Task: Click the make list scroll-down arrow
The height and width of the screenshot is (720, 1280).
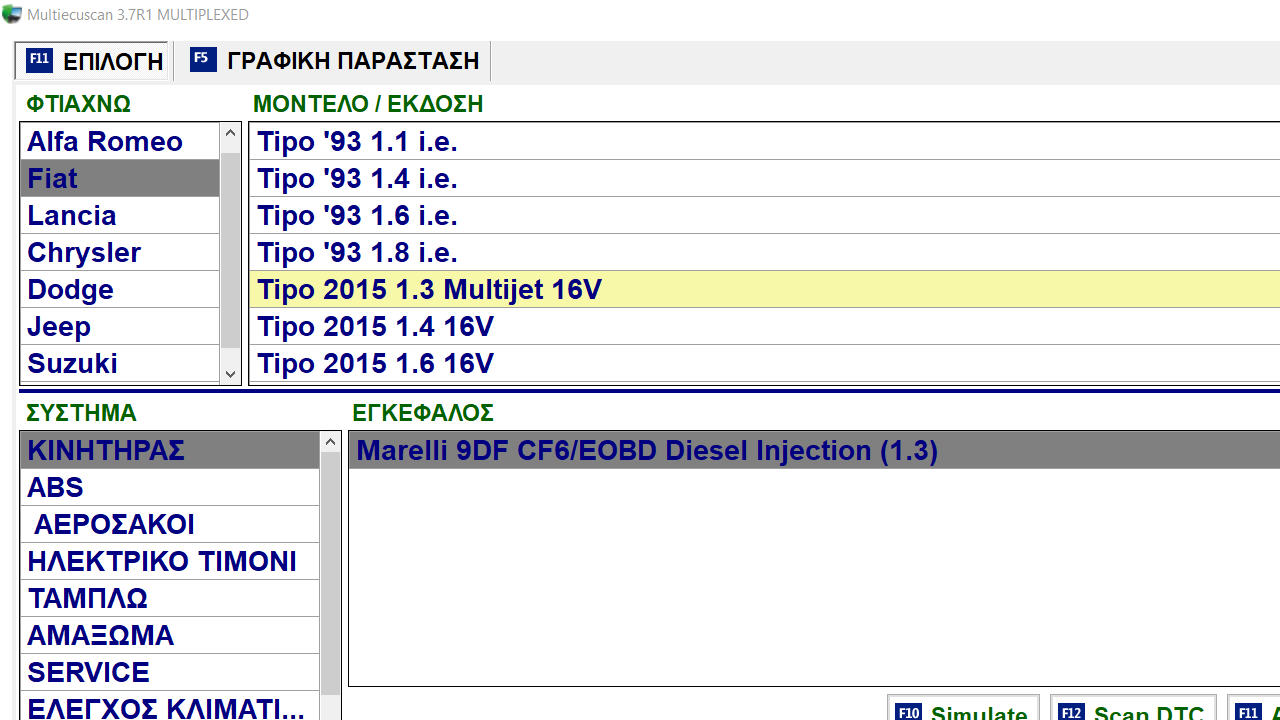Action: [x=231, y=373]
